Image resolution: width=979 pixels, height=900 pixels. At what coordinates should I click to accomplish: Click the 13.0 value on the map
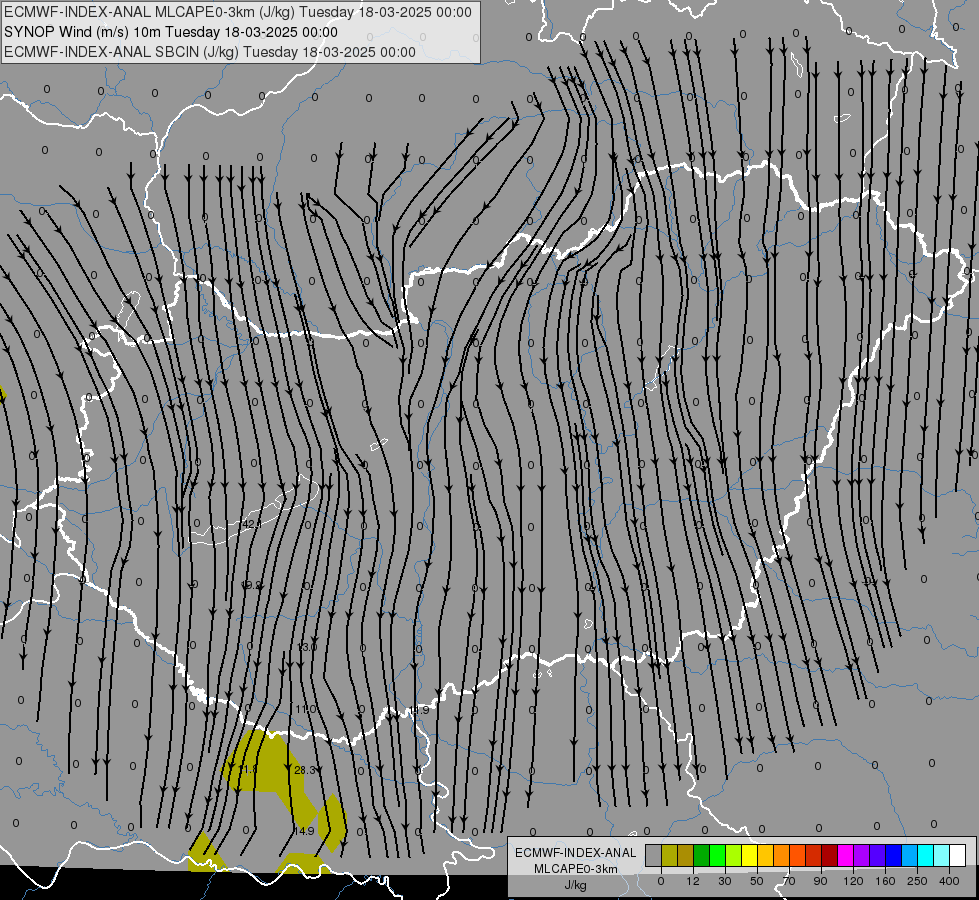pos(307,646)
